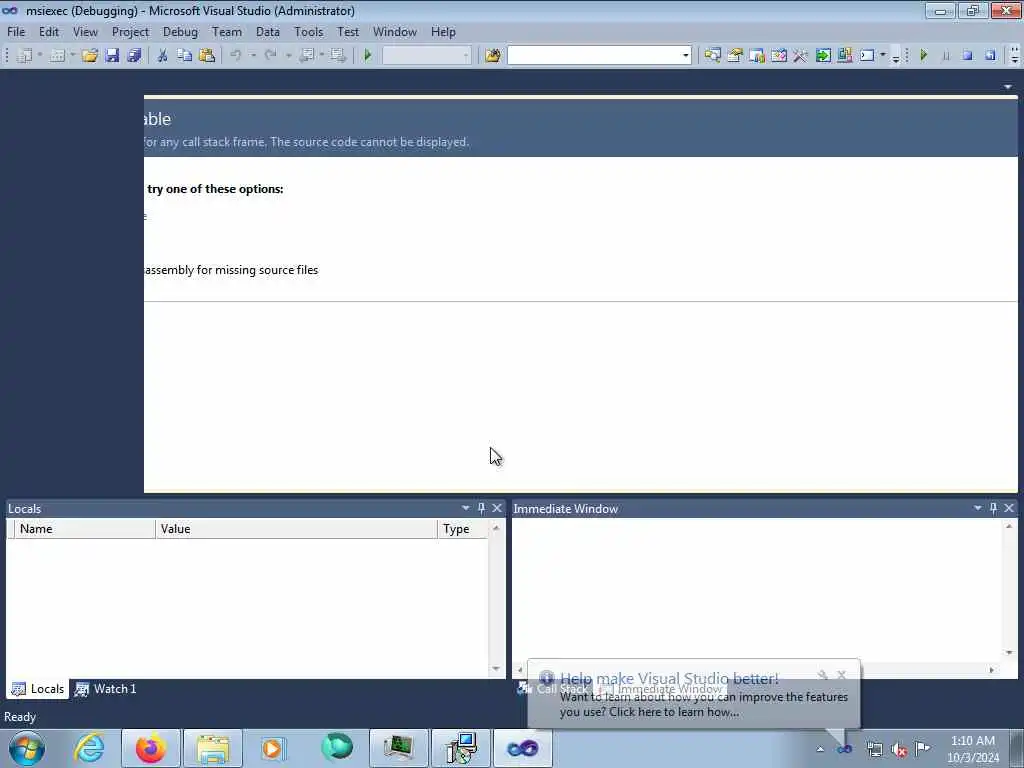This screenshot has width=1024, height=768.
Task: Open the Debug menu
Action: (x=180, y=32)
